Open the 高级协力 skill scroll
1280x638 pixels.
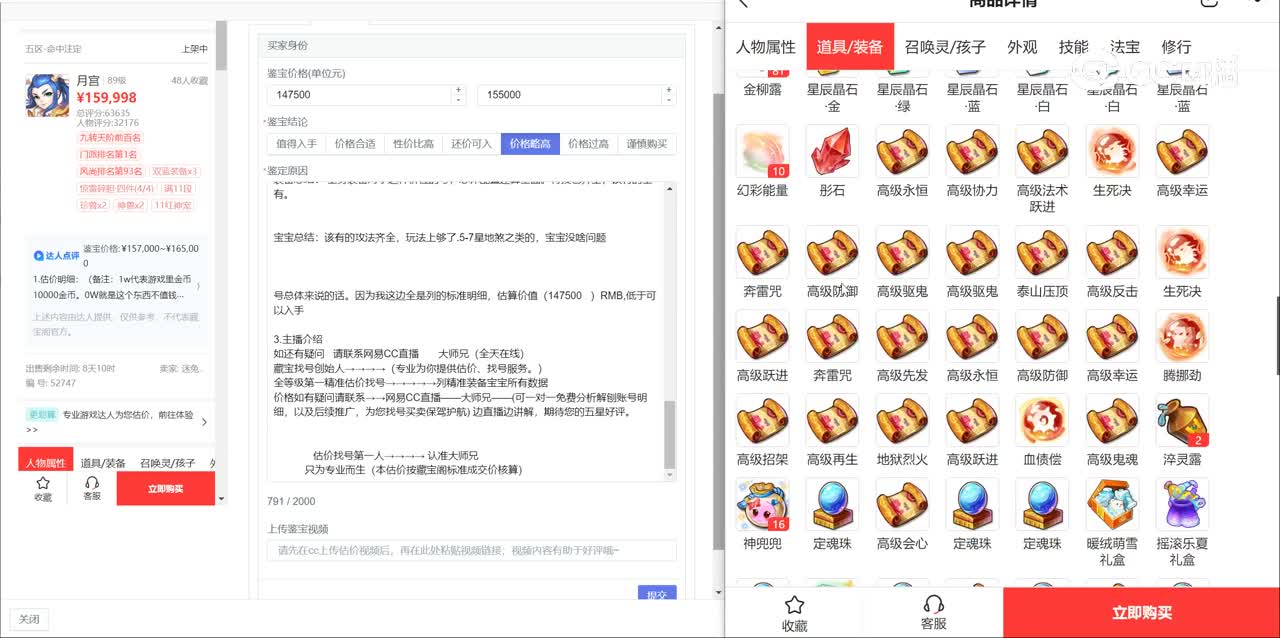click(x=972, y=152)
